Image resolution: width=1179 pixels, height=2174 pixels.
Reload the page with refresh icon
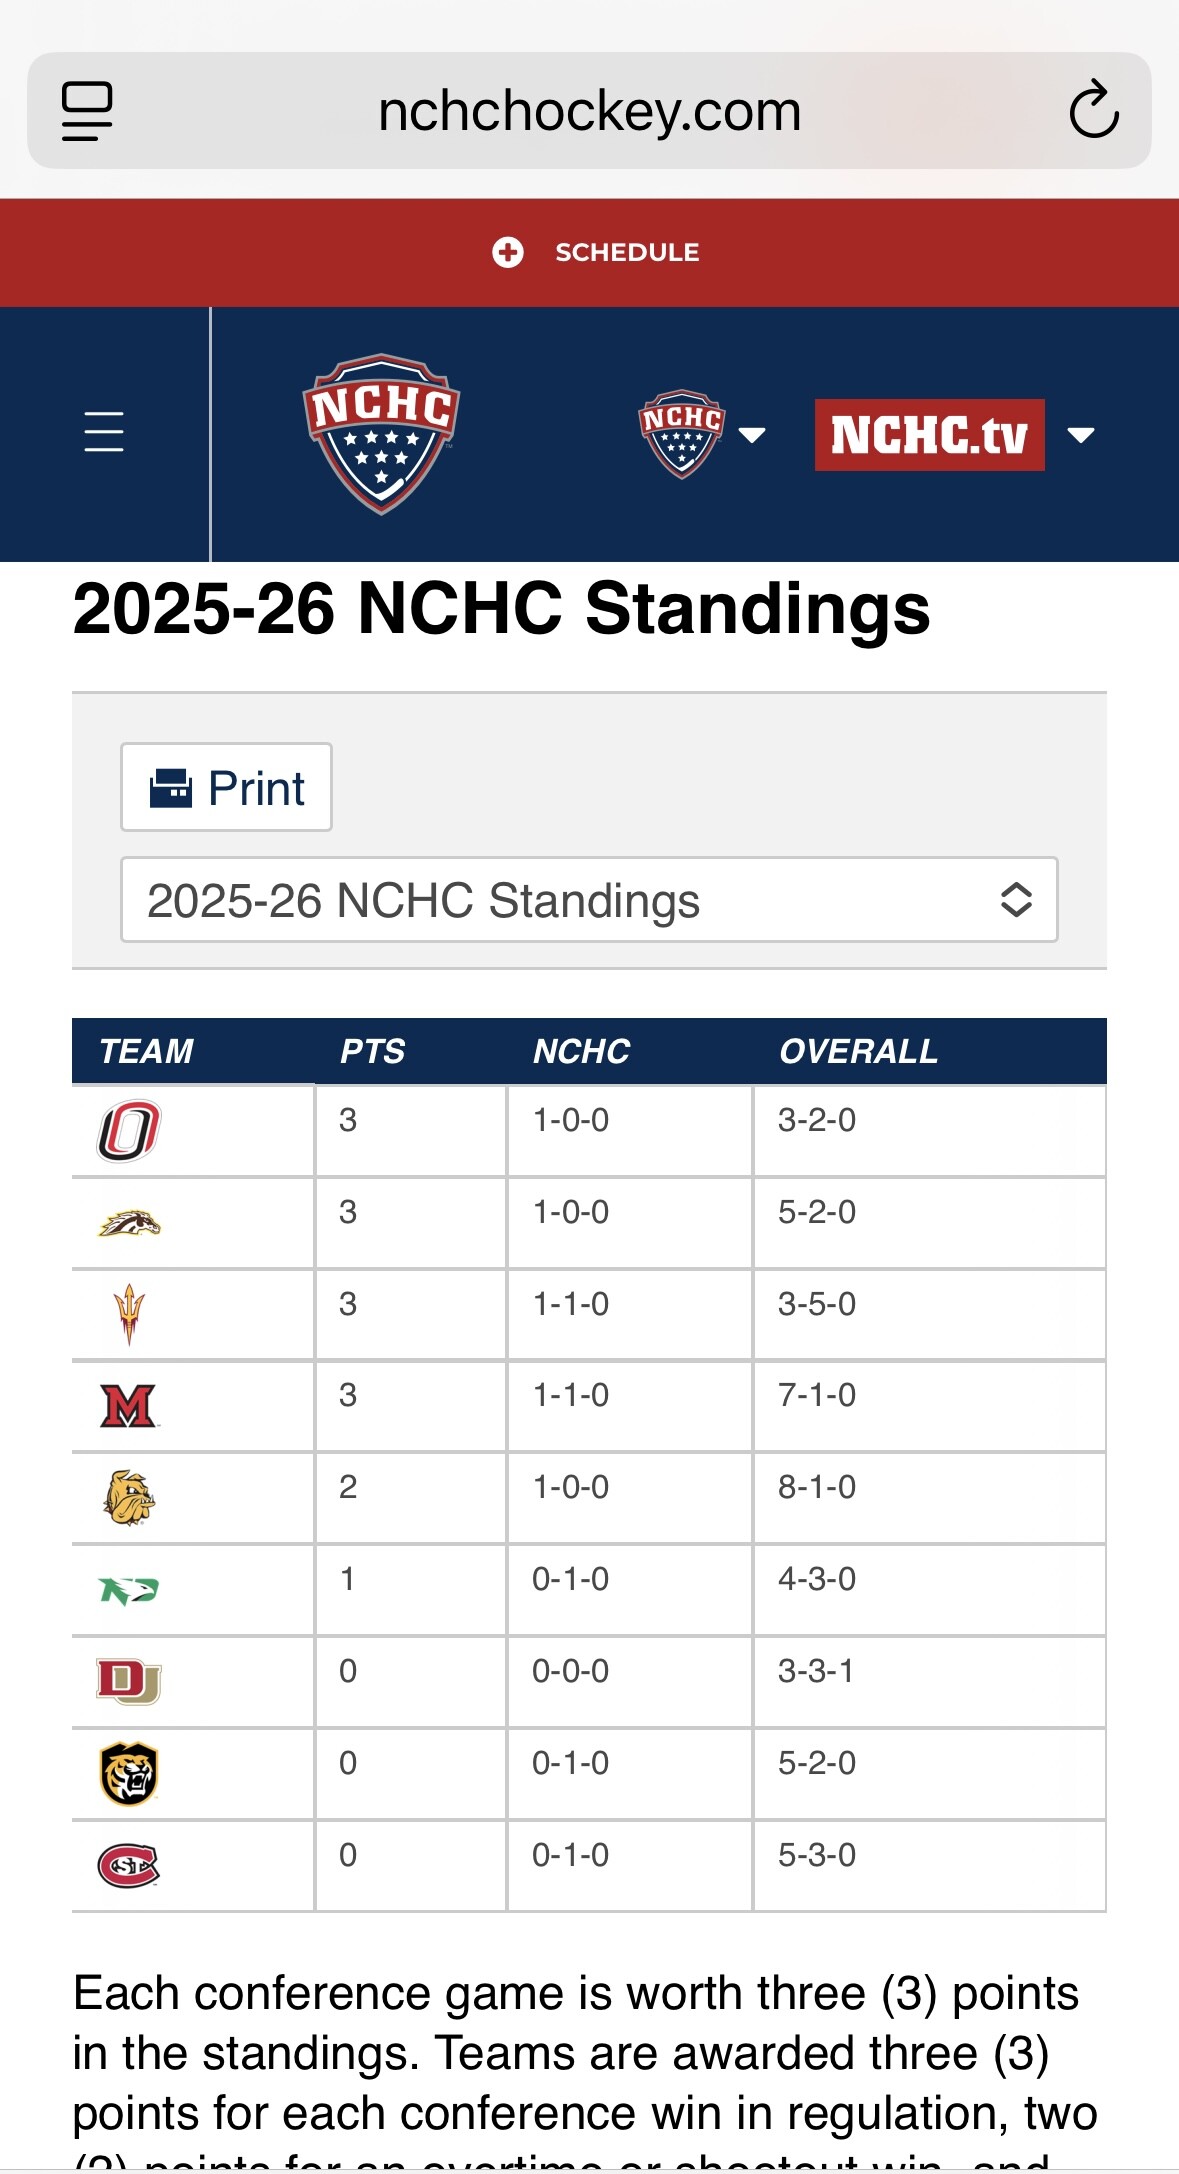click(1093, 110)
